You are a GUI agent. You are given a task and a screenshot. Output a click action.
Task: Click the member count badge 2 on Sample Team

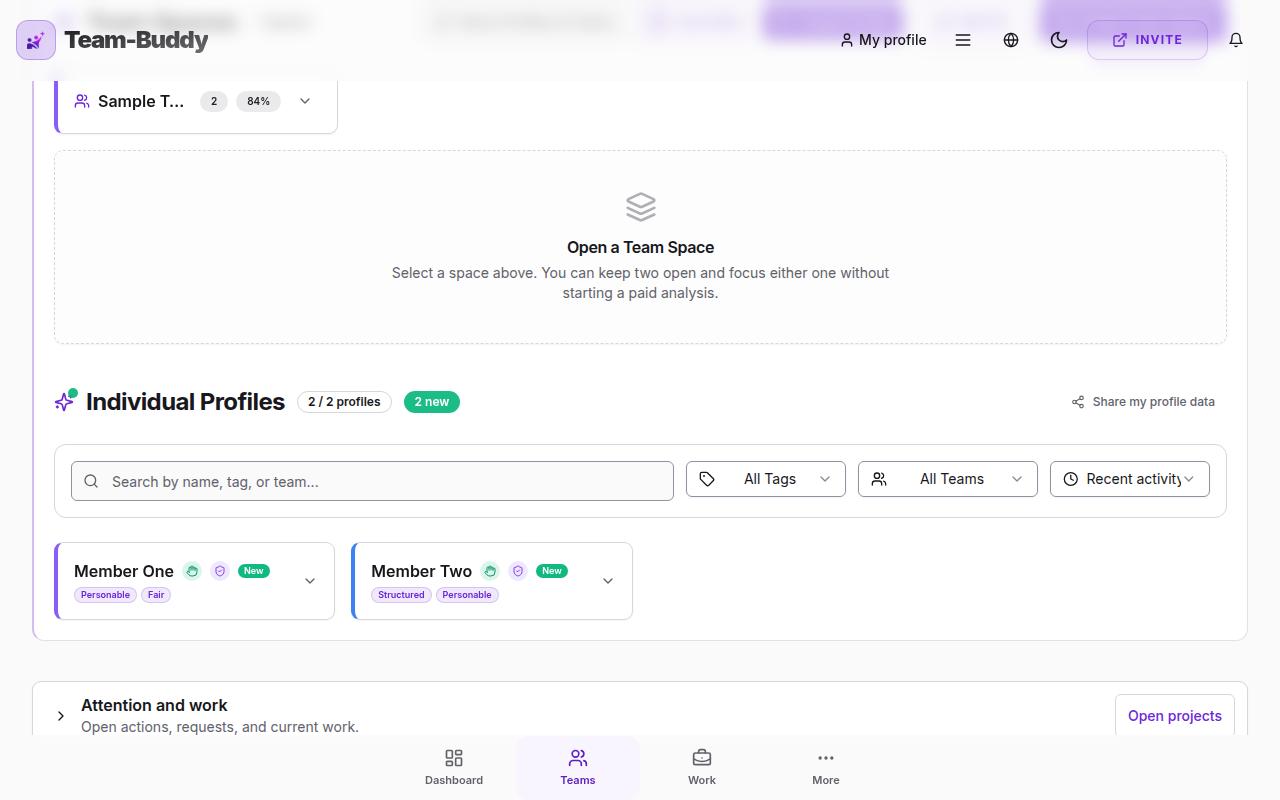214,101
